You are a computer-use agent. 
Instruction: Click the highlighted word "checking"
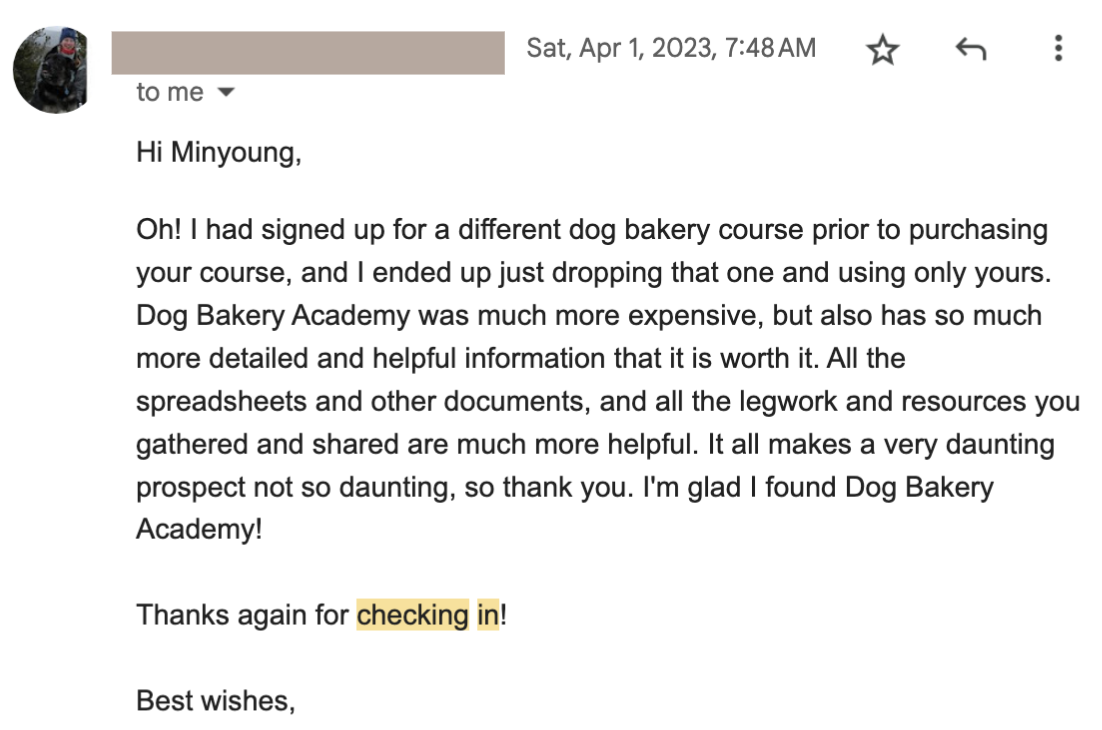coord(412,614)
